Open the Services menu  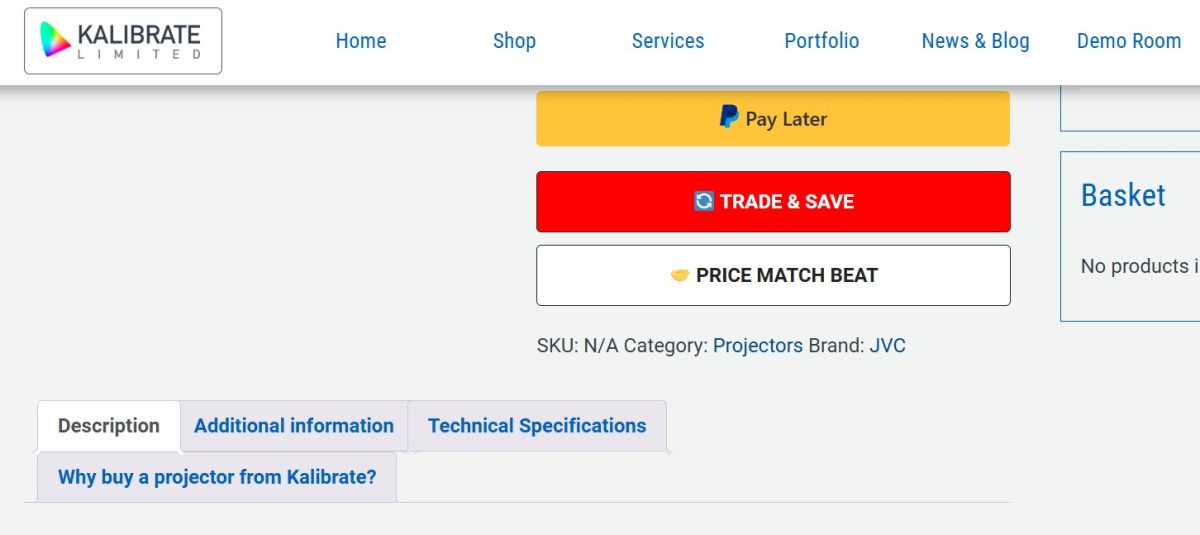[668, 41]
